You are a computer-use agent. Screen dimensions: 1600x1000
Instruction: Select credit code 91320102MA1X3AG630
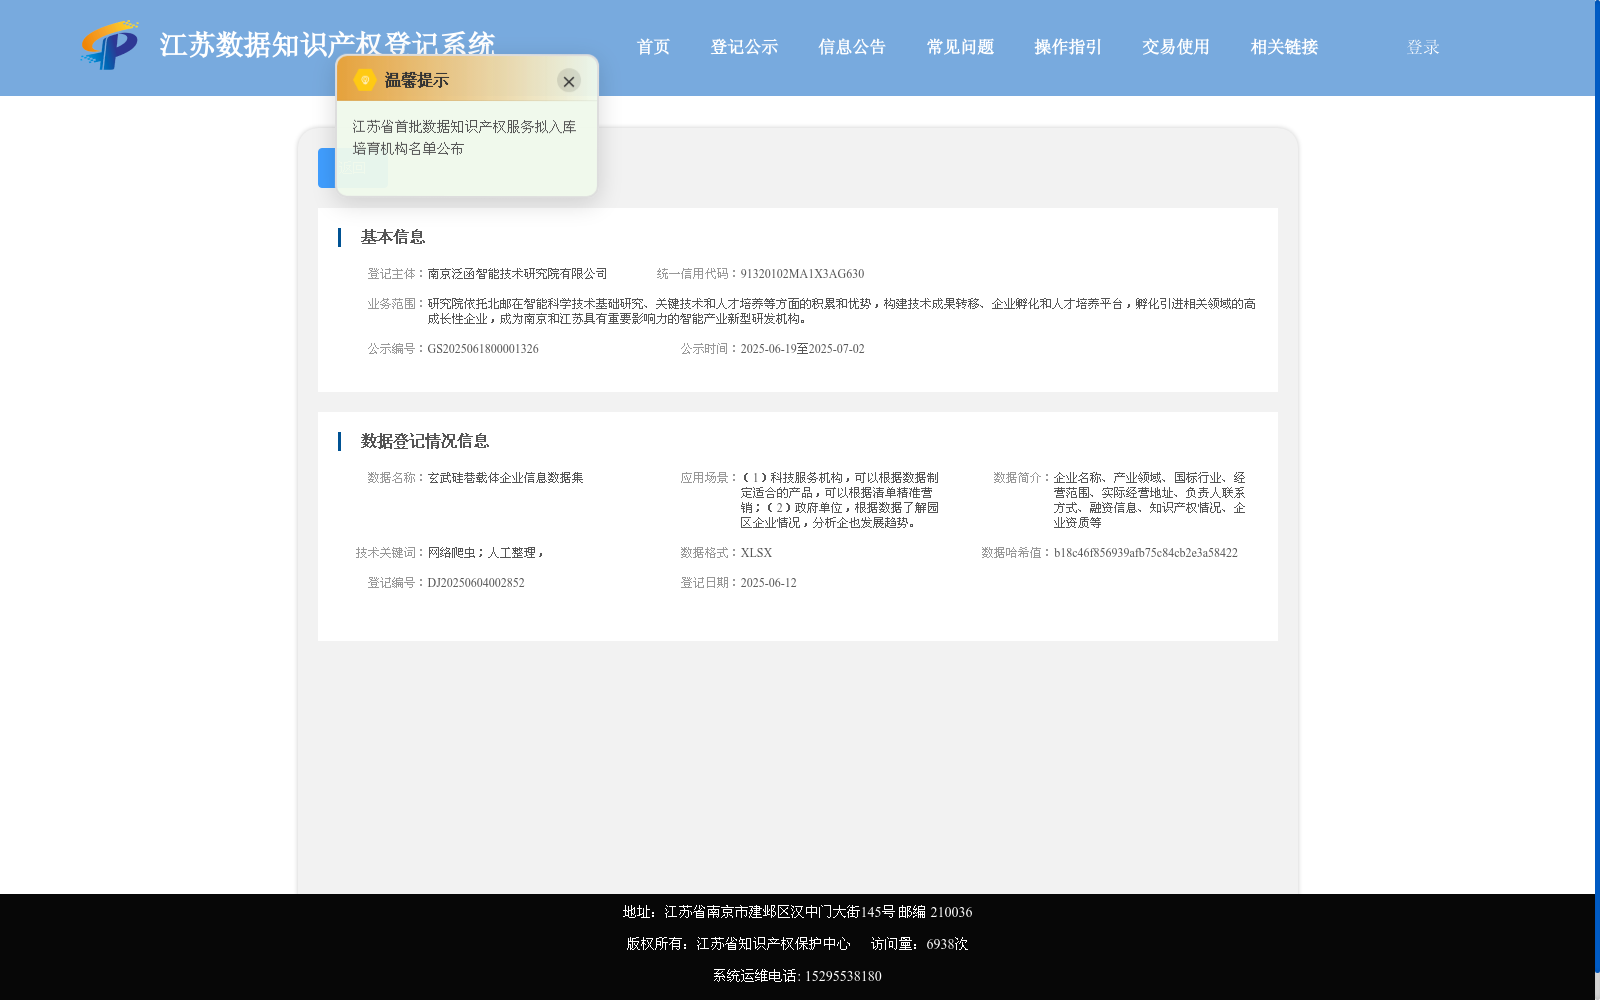(802, 274)
